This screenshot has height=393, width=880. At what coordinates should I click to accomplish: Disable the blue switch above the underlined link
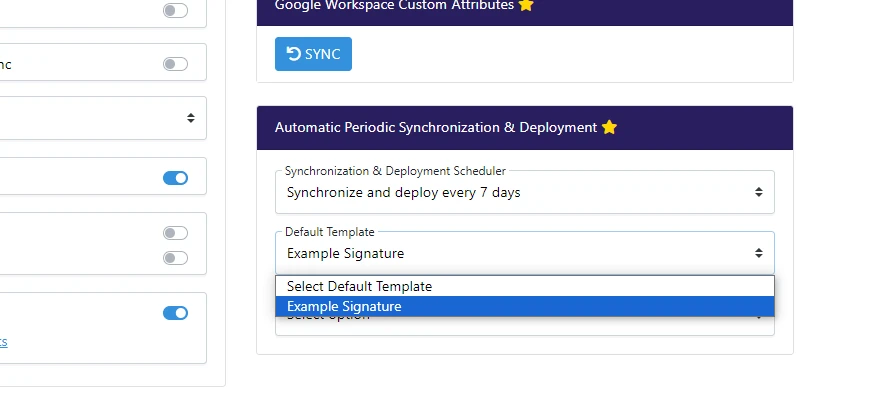175,313
